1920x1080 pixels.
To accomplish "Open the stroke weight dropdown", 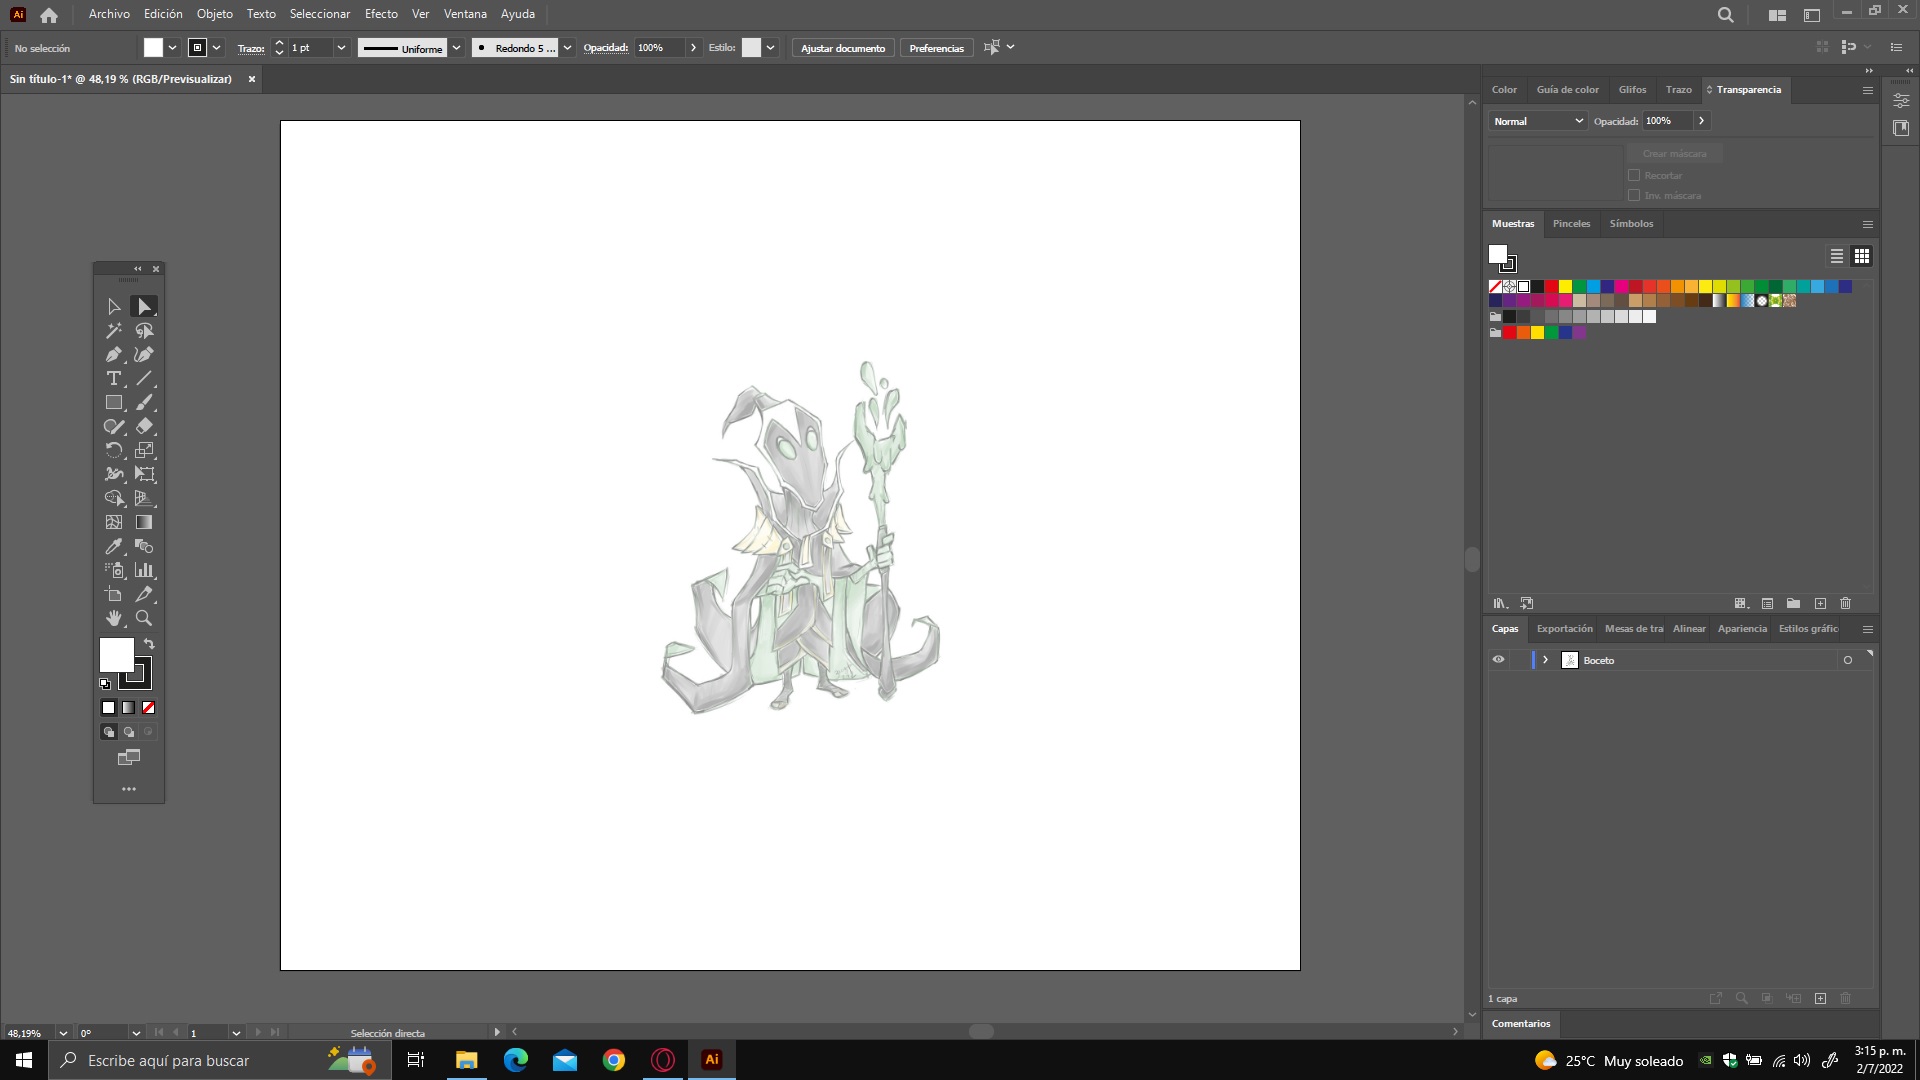I will click(x=341, y=48).
